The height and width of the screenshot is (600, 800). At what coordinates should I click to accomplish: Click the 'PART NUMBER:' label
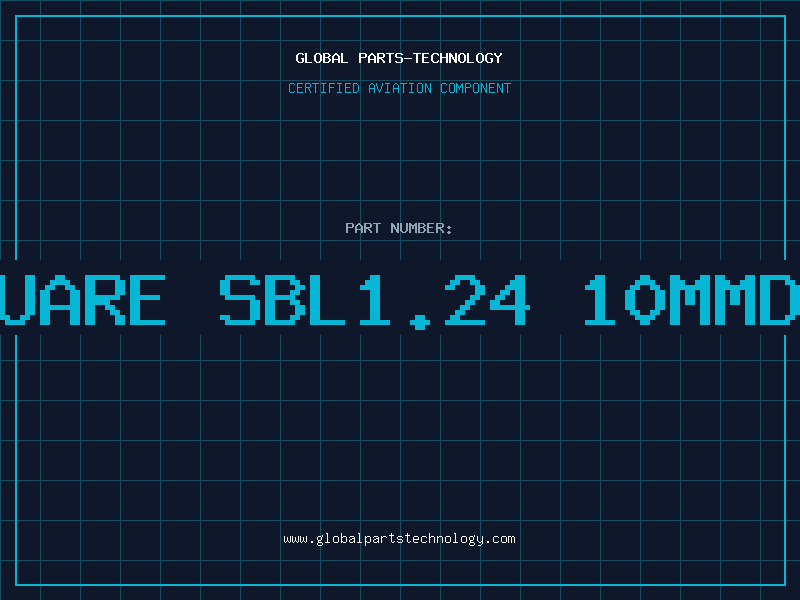(398, 228)
